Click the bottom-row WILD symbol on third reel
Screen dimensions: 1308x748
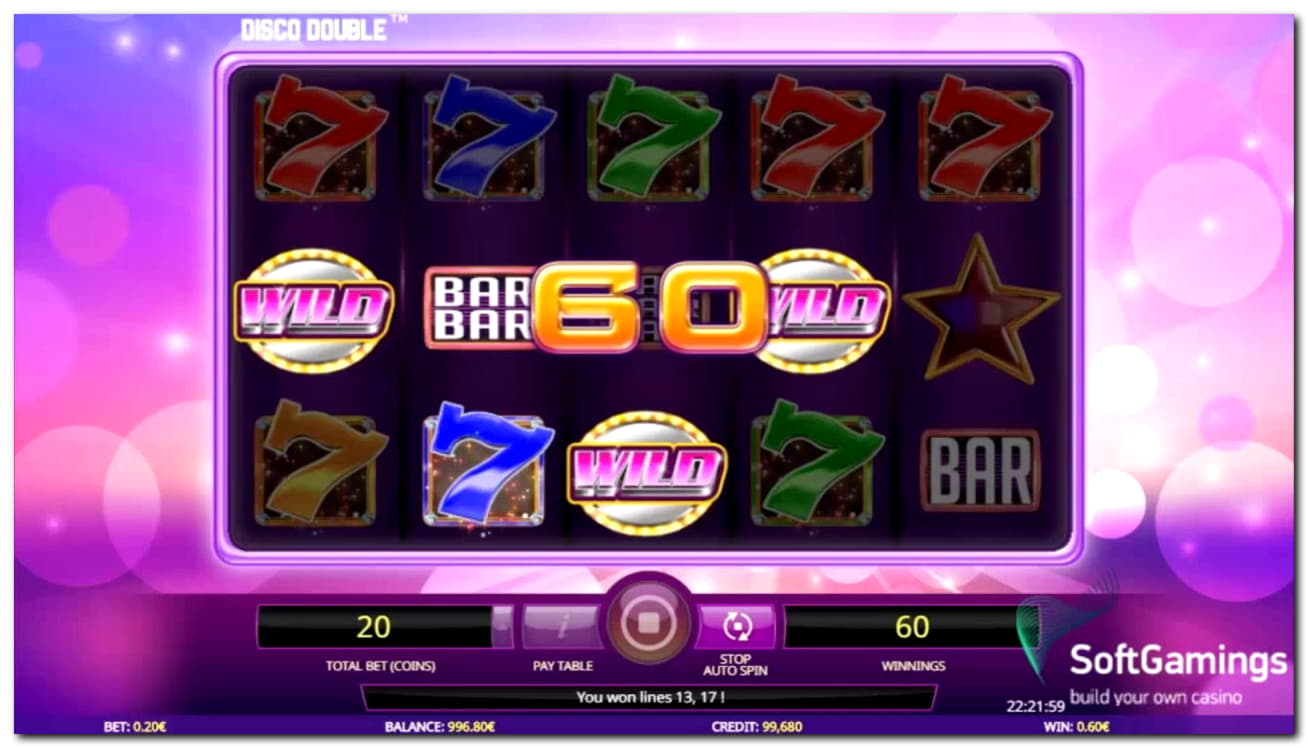tap(647, 472)
